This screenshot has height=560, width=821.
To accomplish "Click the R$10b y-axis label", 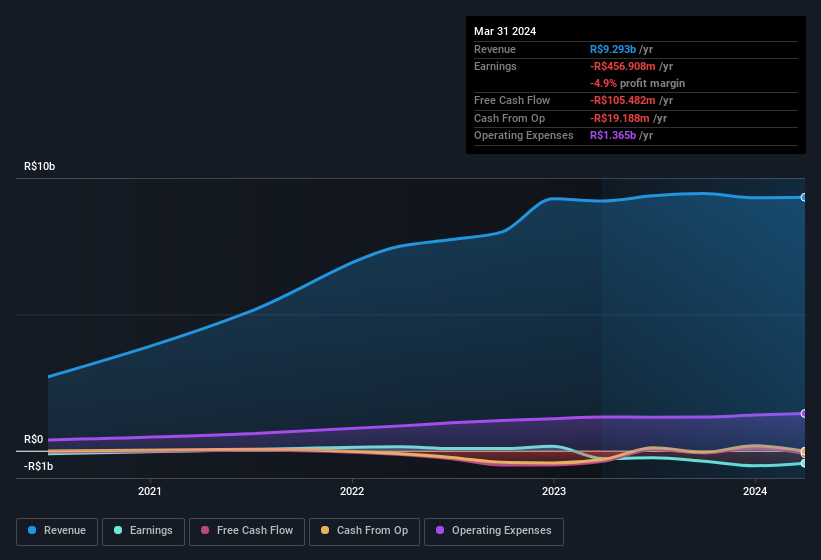I will point(39,166).
